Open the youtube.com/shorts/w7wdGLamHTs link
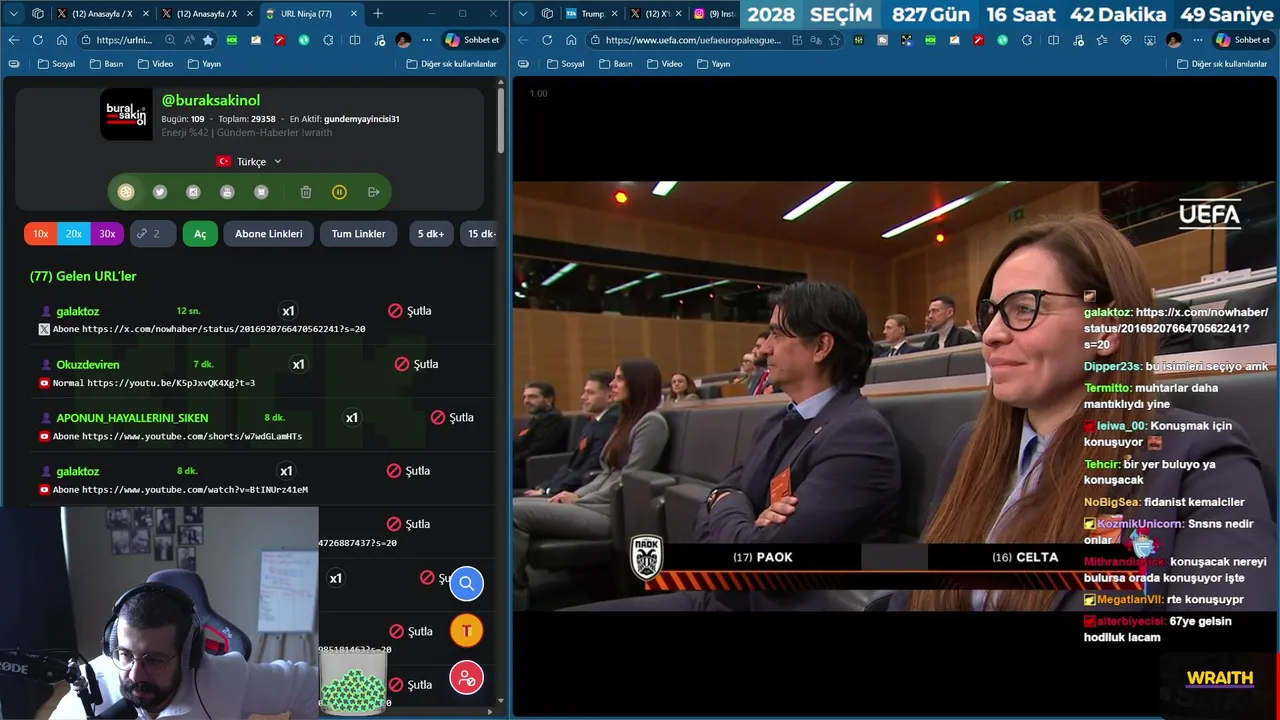1280x720 pixels. 192,436
